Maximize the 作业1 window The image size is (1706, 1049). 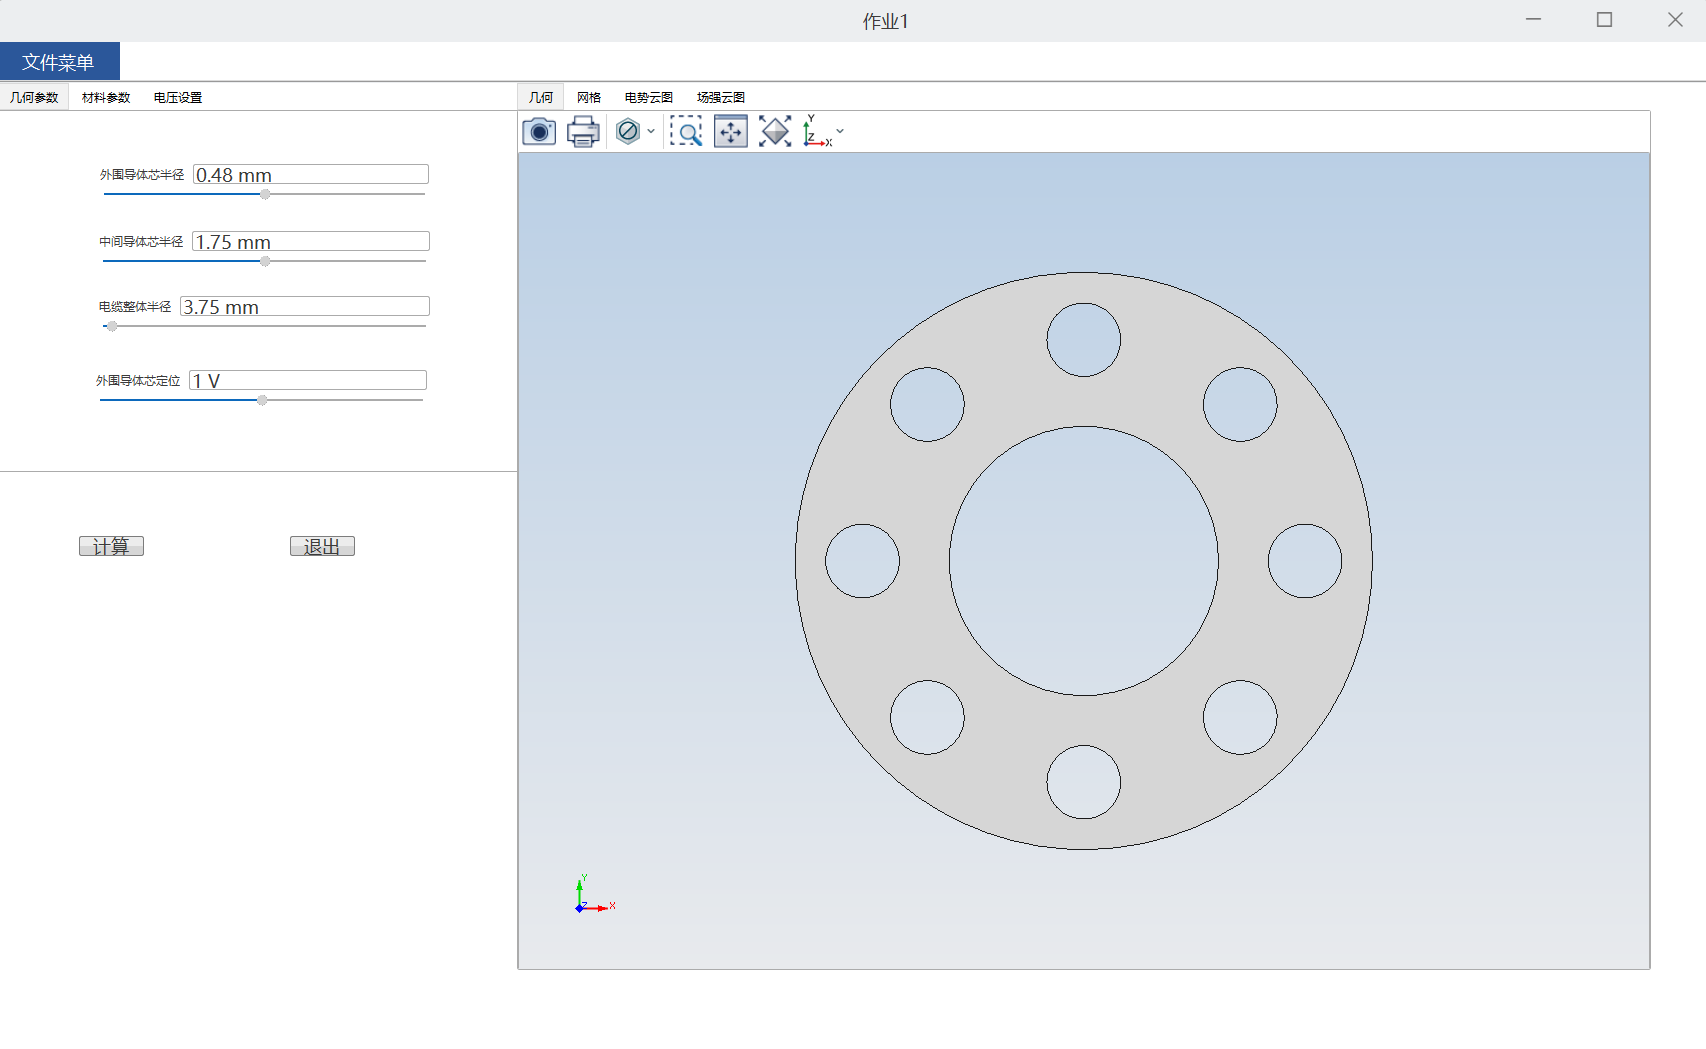coord(1604,20)
